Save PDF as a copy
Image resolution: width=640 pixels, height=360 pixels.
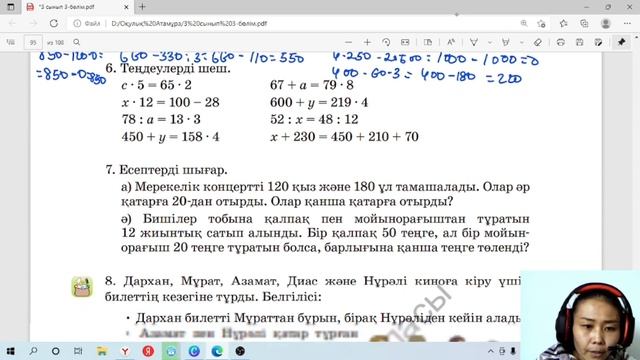[x=598, y=42]
